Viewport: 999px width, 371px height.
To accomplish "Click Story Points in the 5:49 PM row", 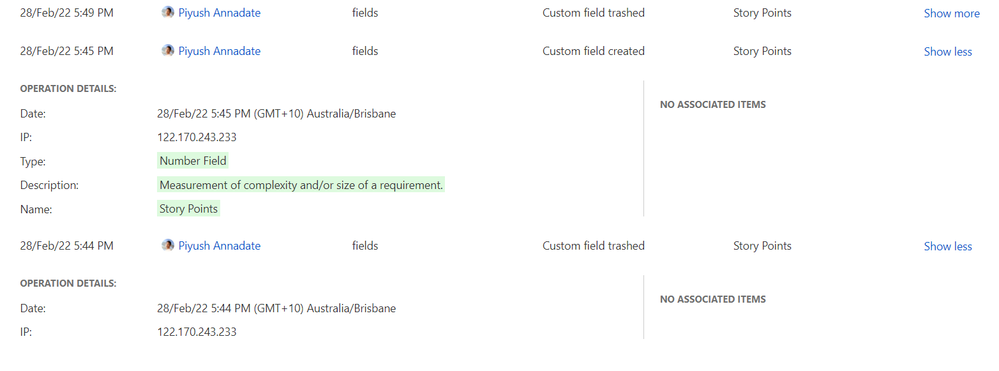I will [x=763, y=13].
